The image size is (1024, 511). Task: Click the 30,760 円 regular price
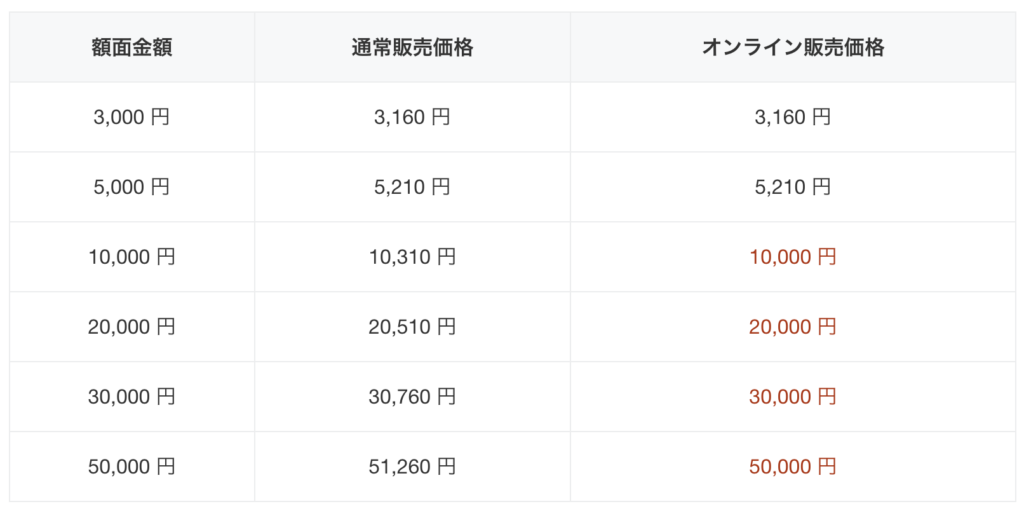[x=412, y=397]
